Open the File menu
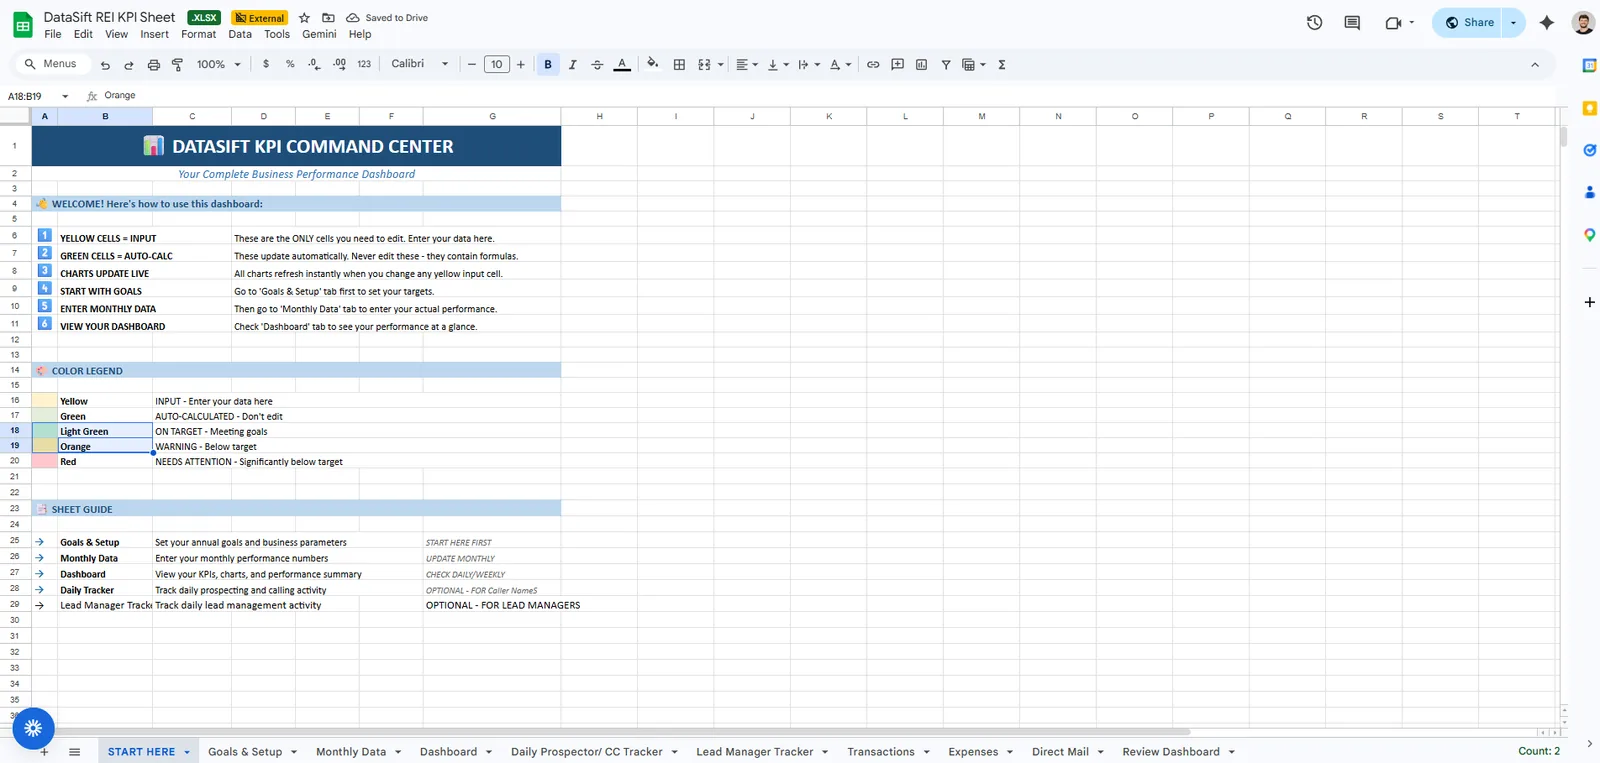 pos(53,34)
